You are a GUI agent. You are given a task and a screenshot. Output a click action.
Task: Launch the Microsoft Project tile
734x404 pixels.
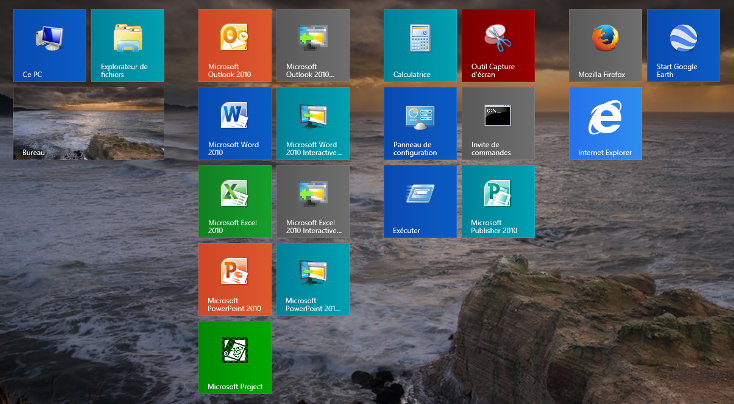click(x=235, y=358)
